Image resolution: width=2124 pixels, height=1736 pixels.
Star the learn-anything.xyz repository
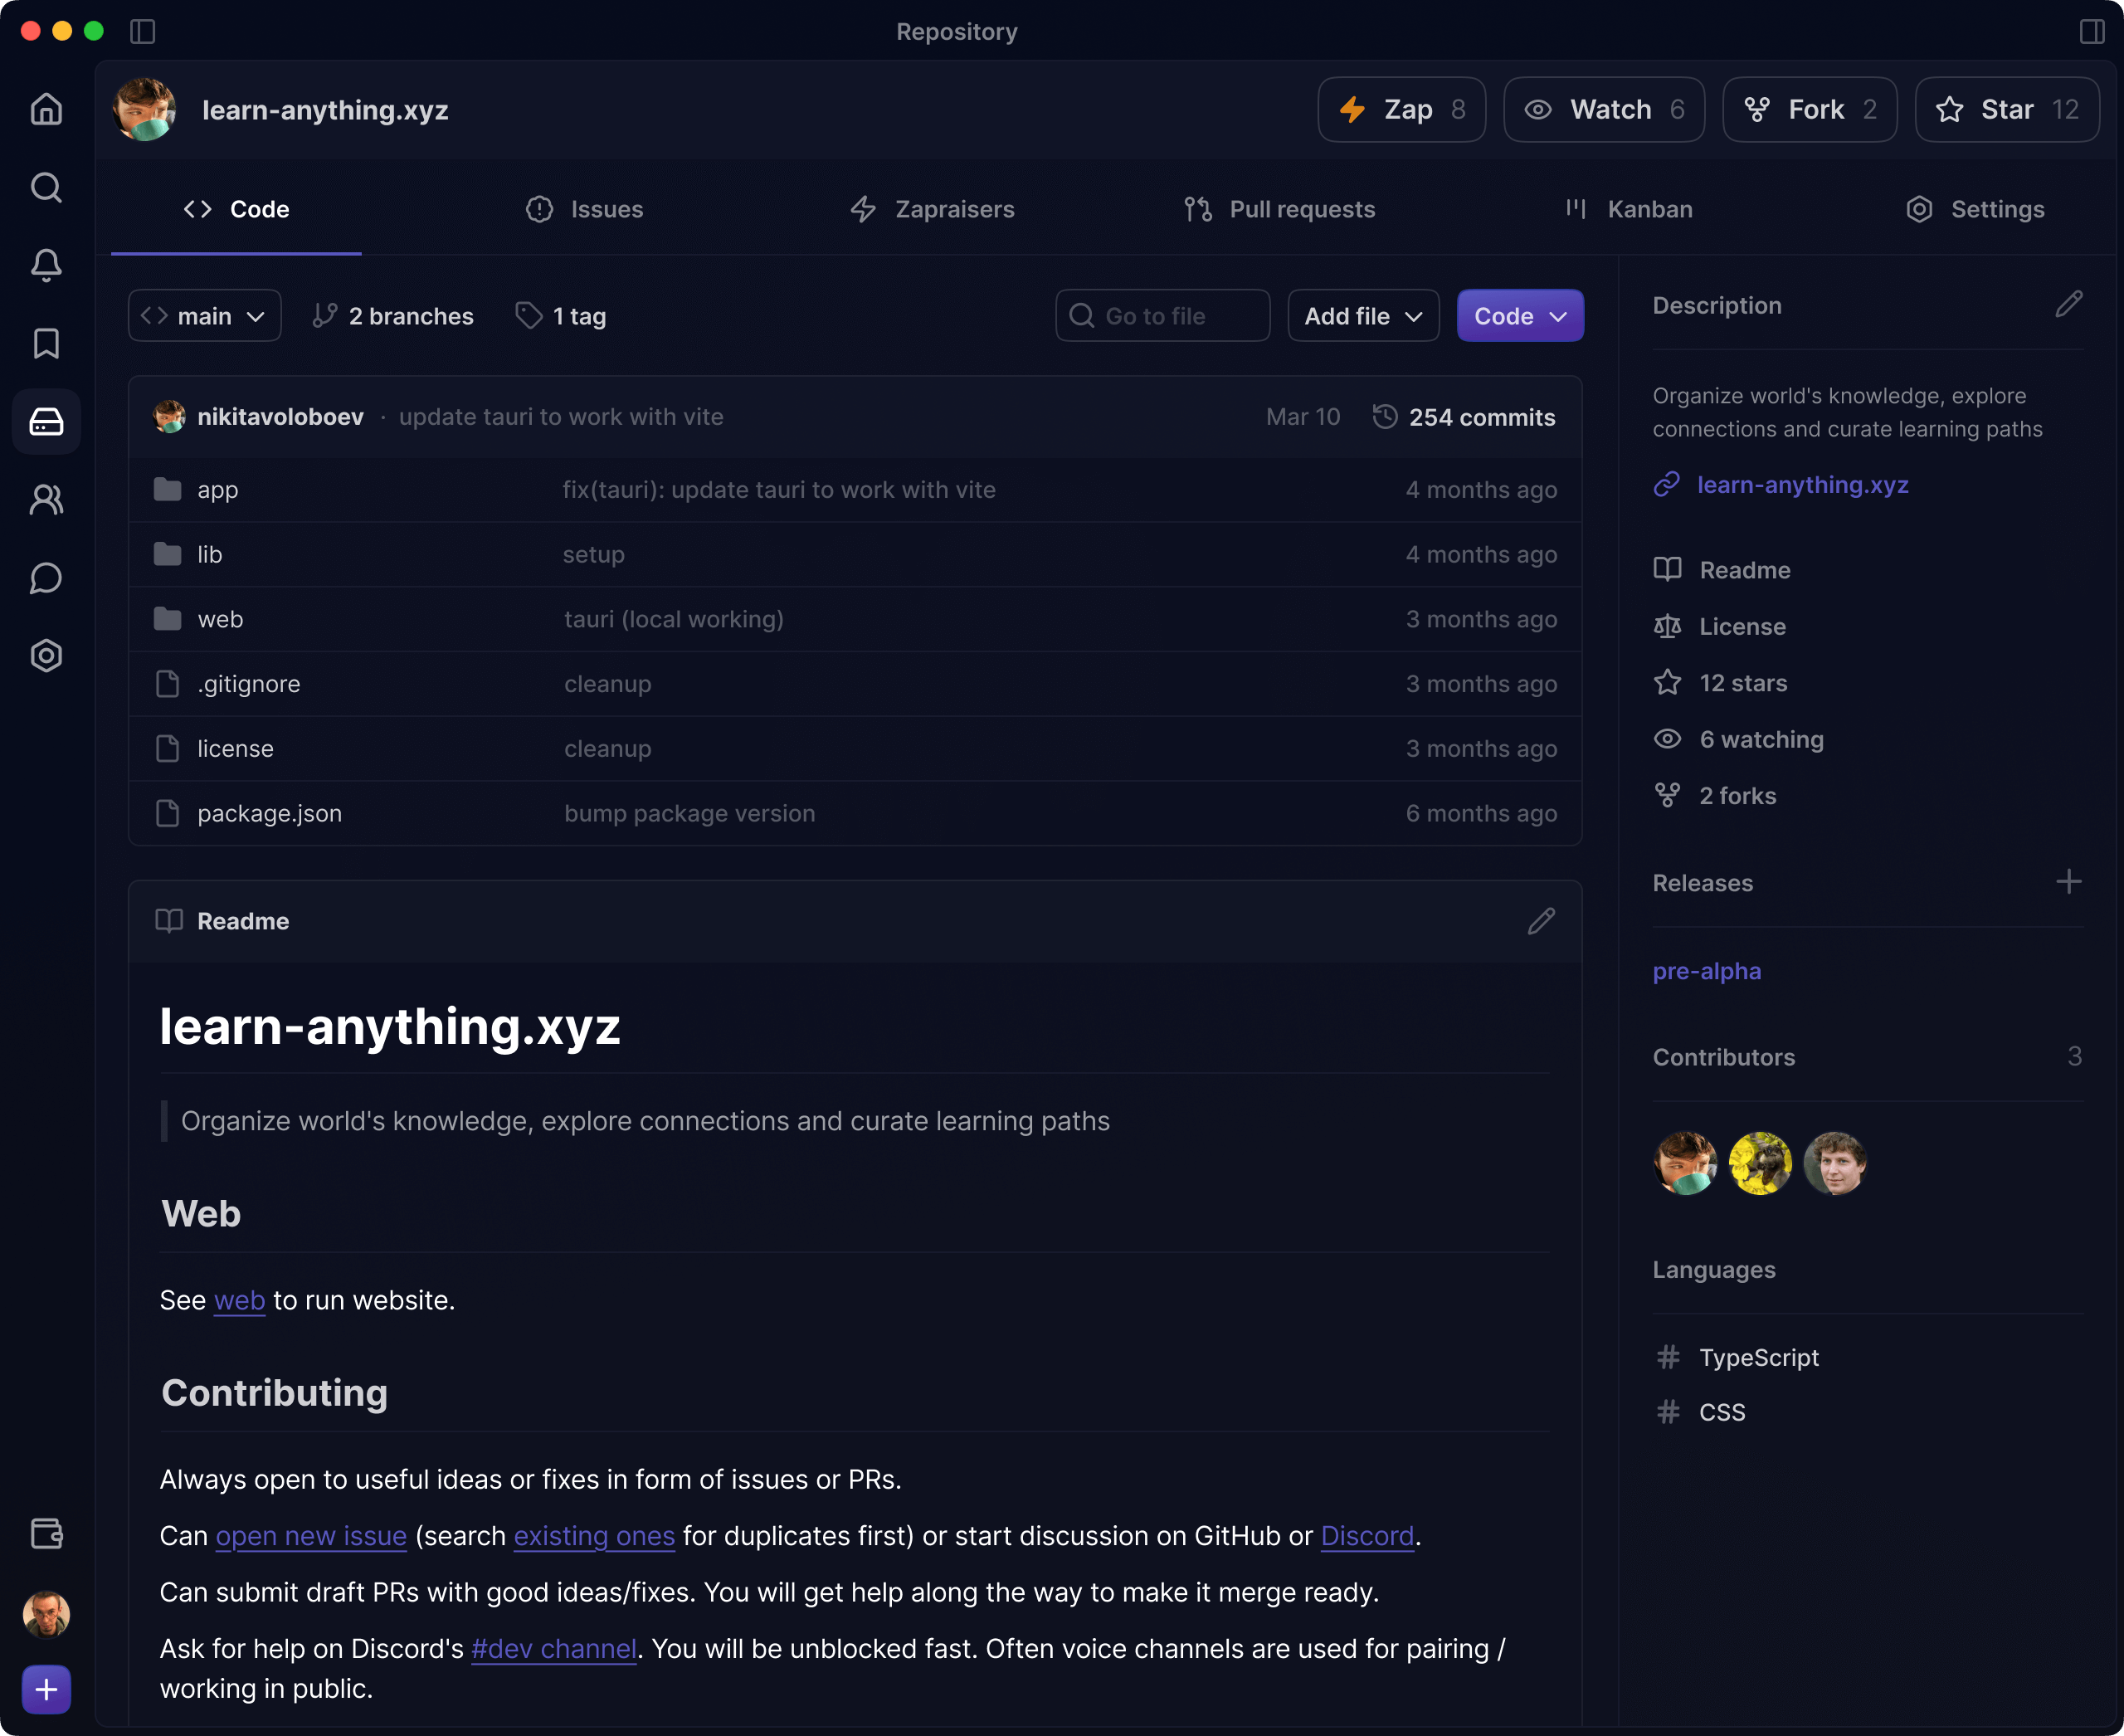(x=2006, y=110)
